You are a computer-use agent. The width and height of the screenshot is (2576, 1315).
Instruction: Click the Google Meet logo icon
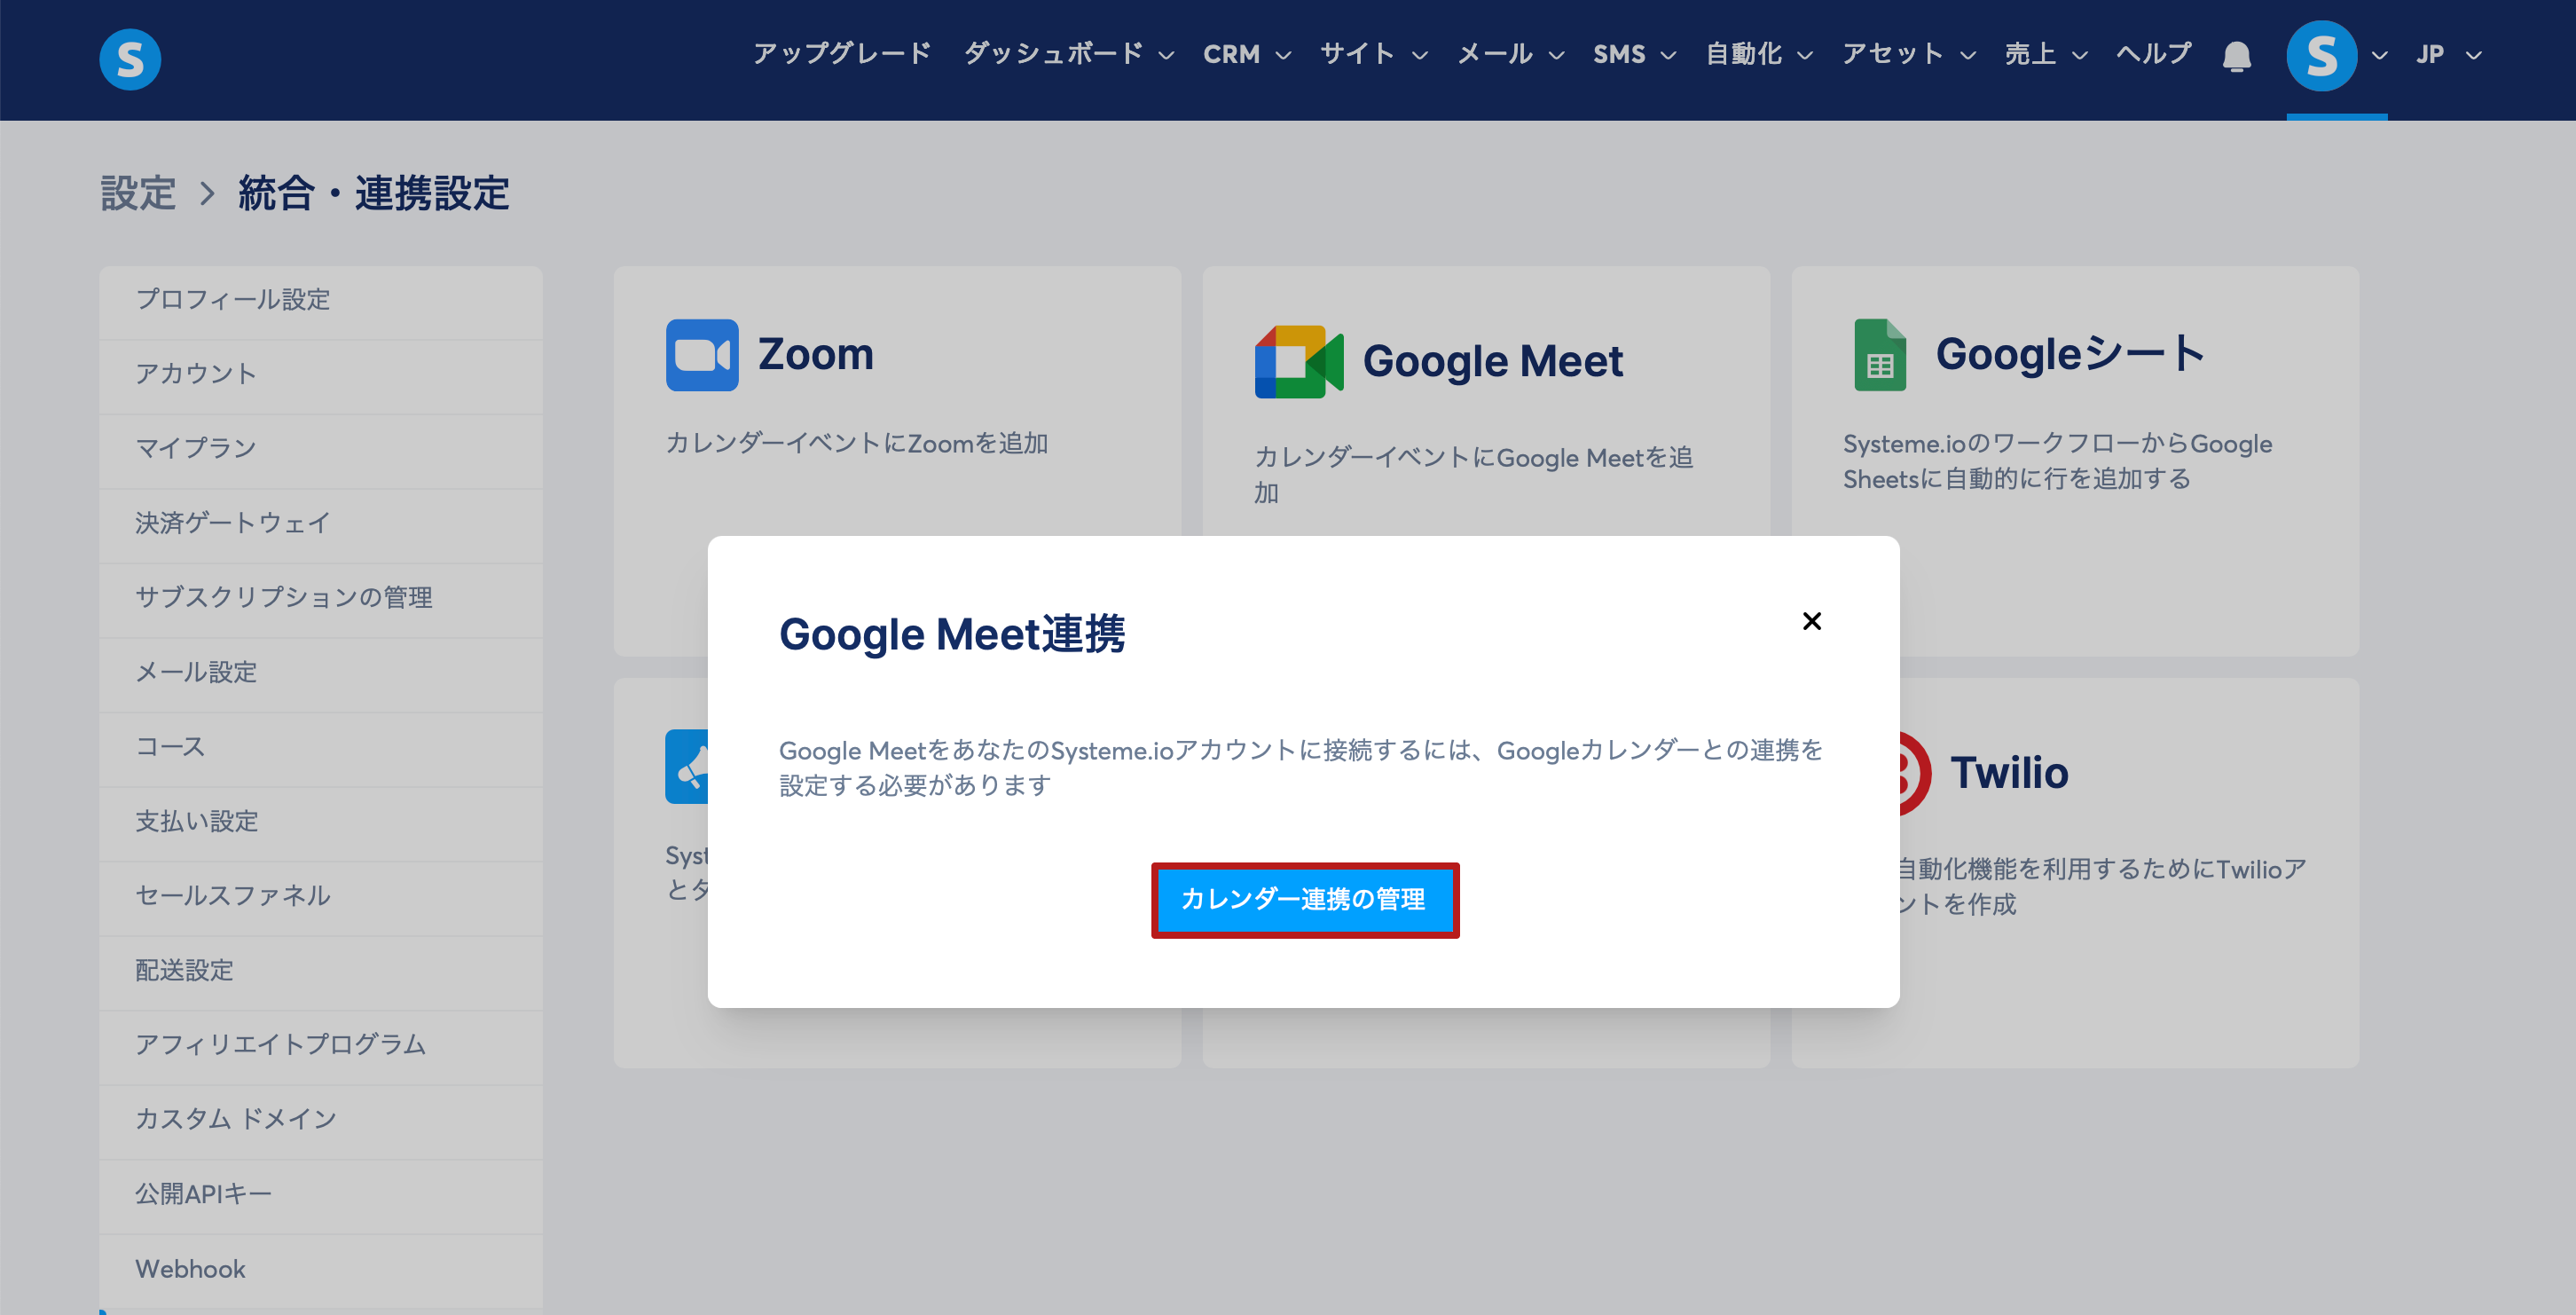tap(1298, 361)
